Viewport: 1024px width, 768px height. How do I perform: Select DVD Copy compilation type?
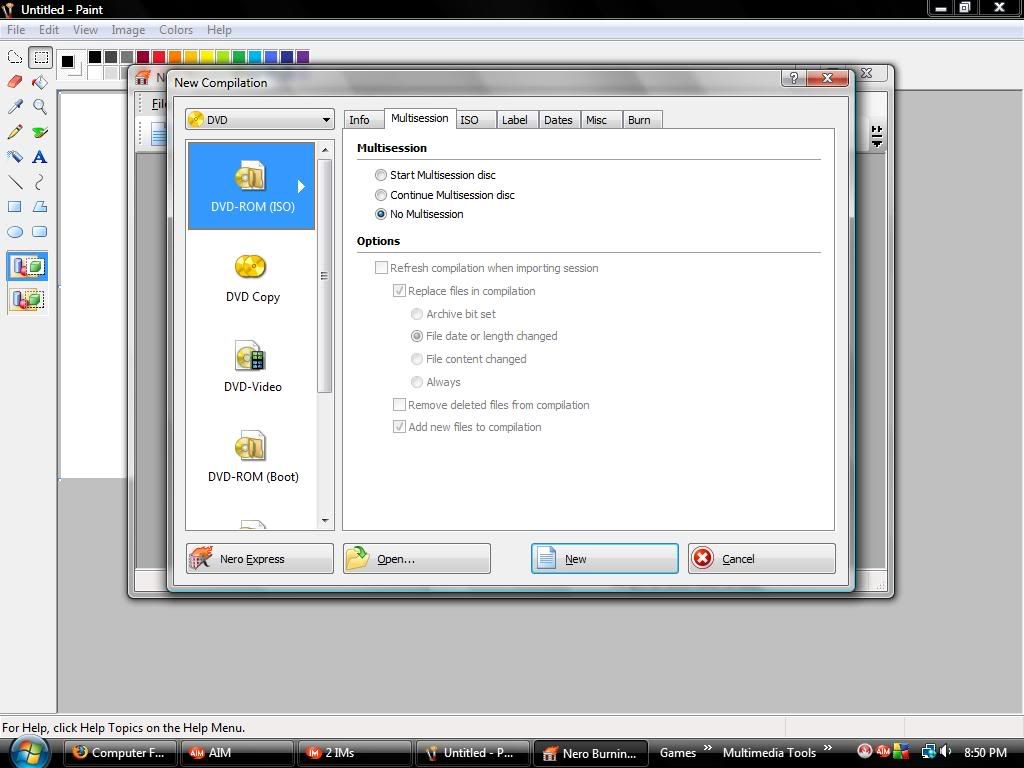(252, 278)
